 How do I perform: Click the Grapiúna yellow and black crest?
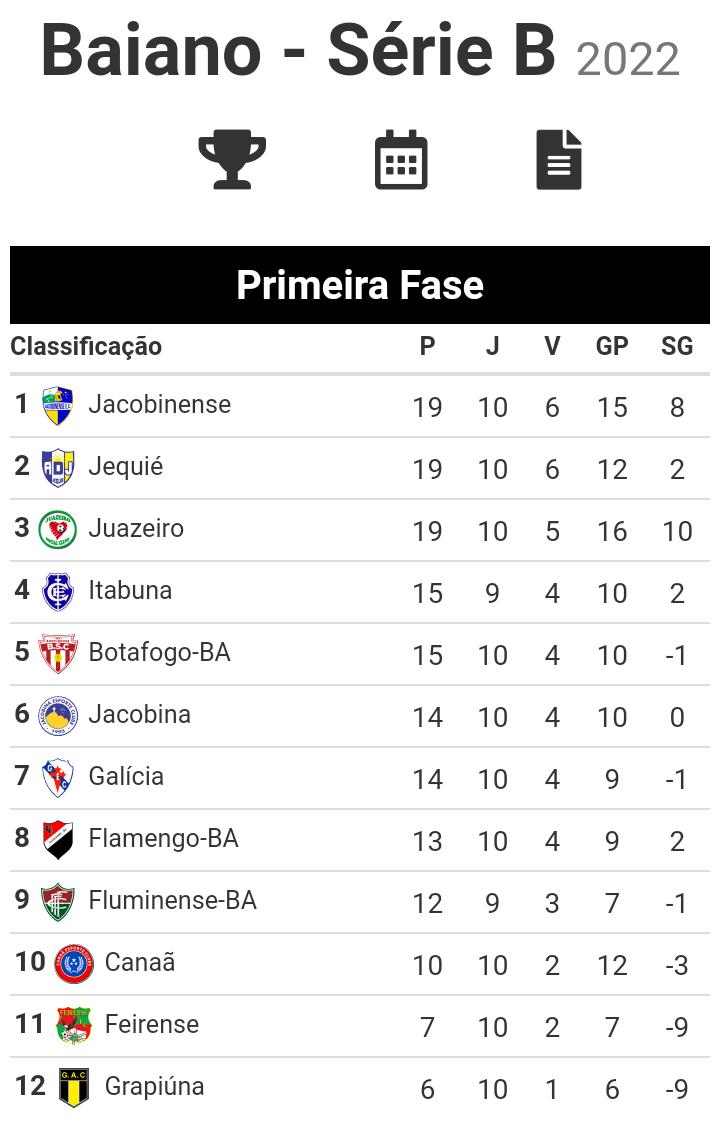[74, 1087]
